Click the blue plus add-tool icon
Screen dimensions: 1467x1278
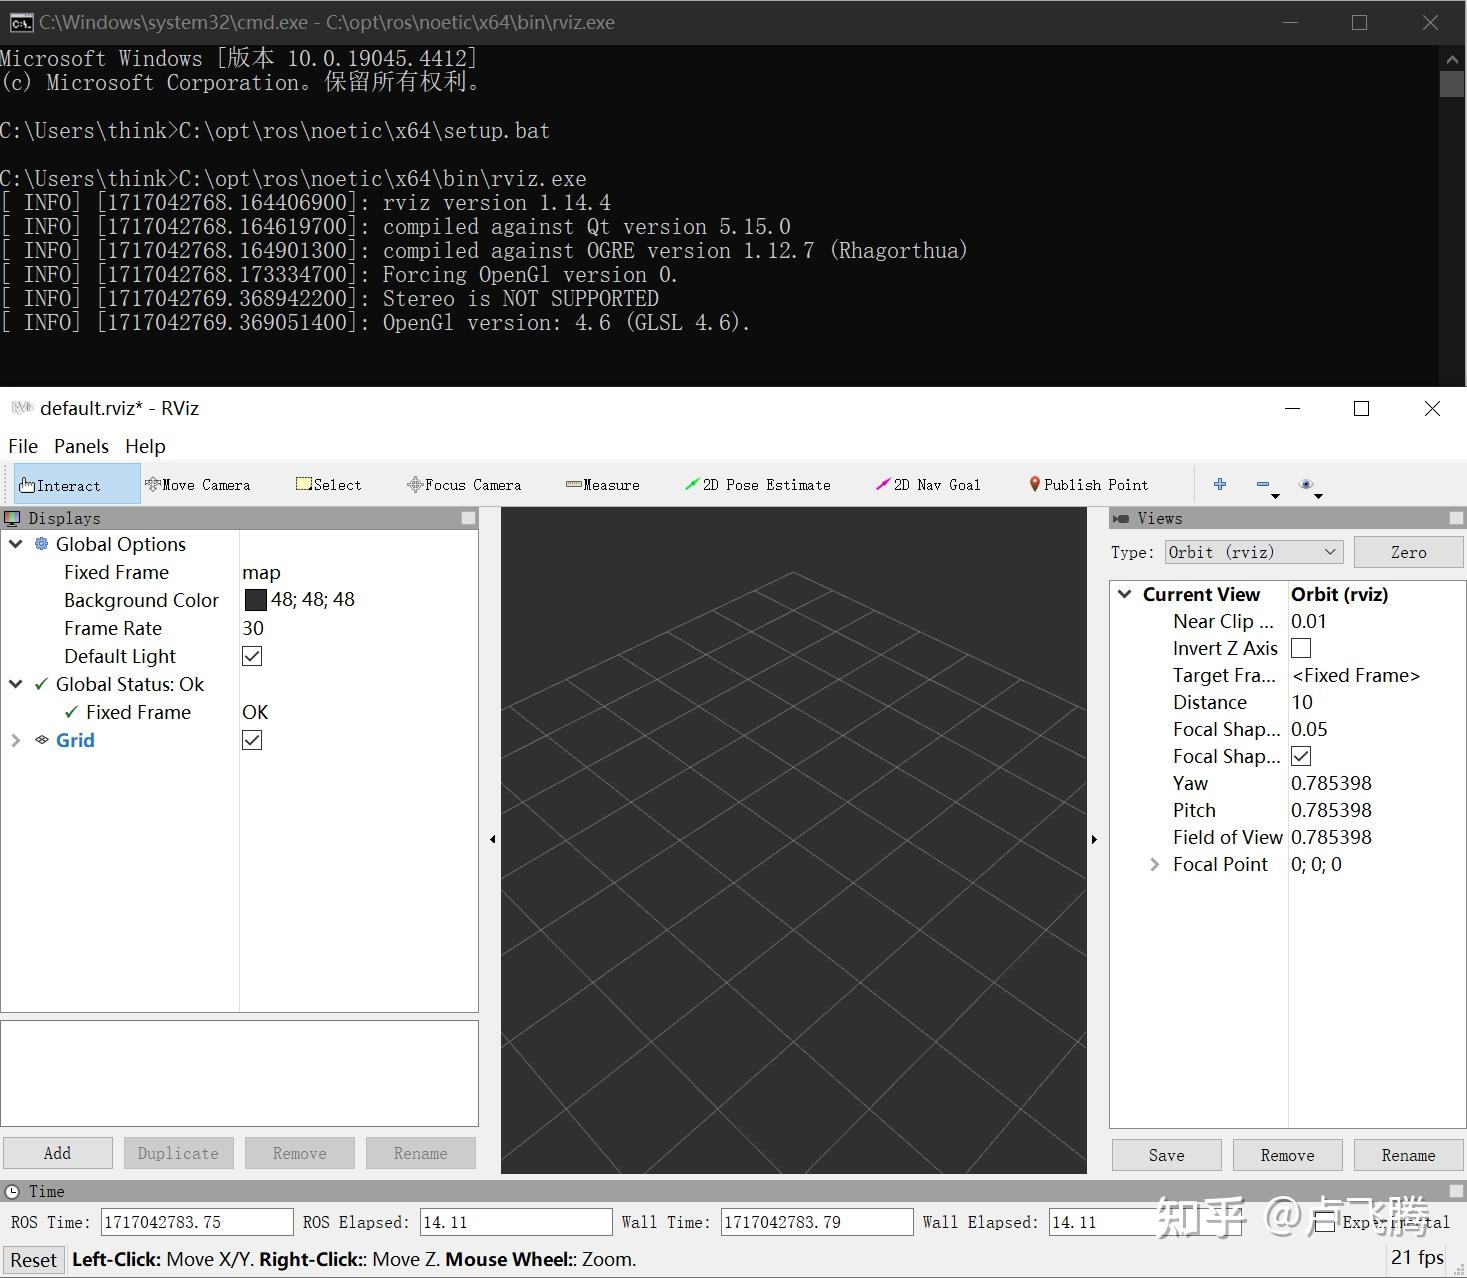[1220, 484]
